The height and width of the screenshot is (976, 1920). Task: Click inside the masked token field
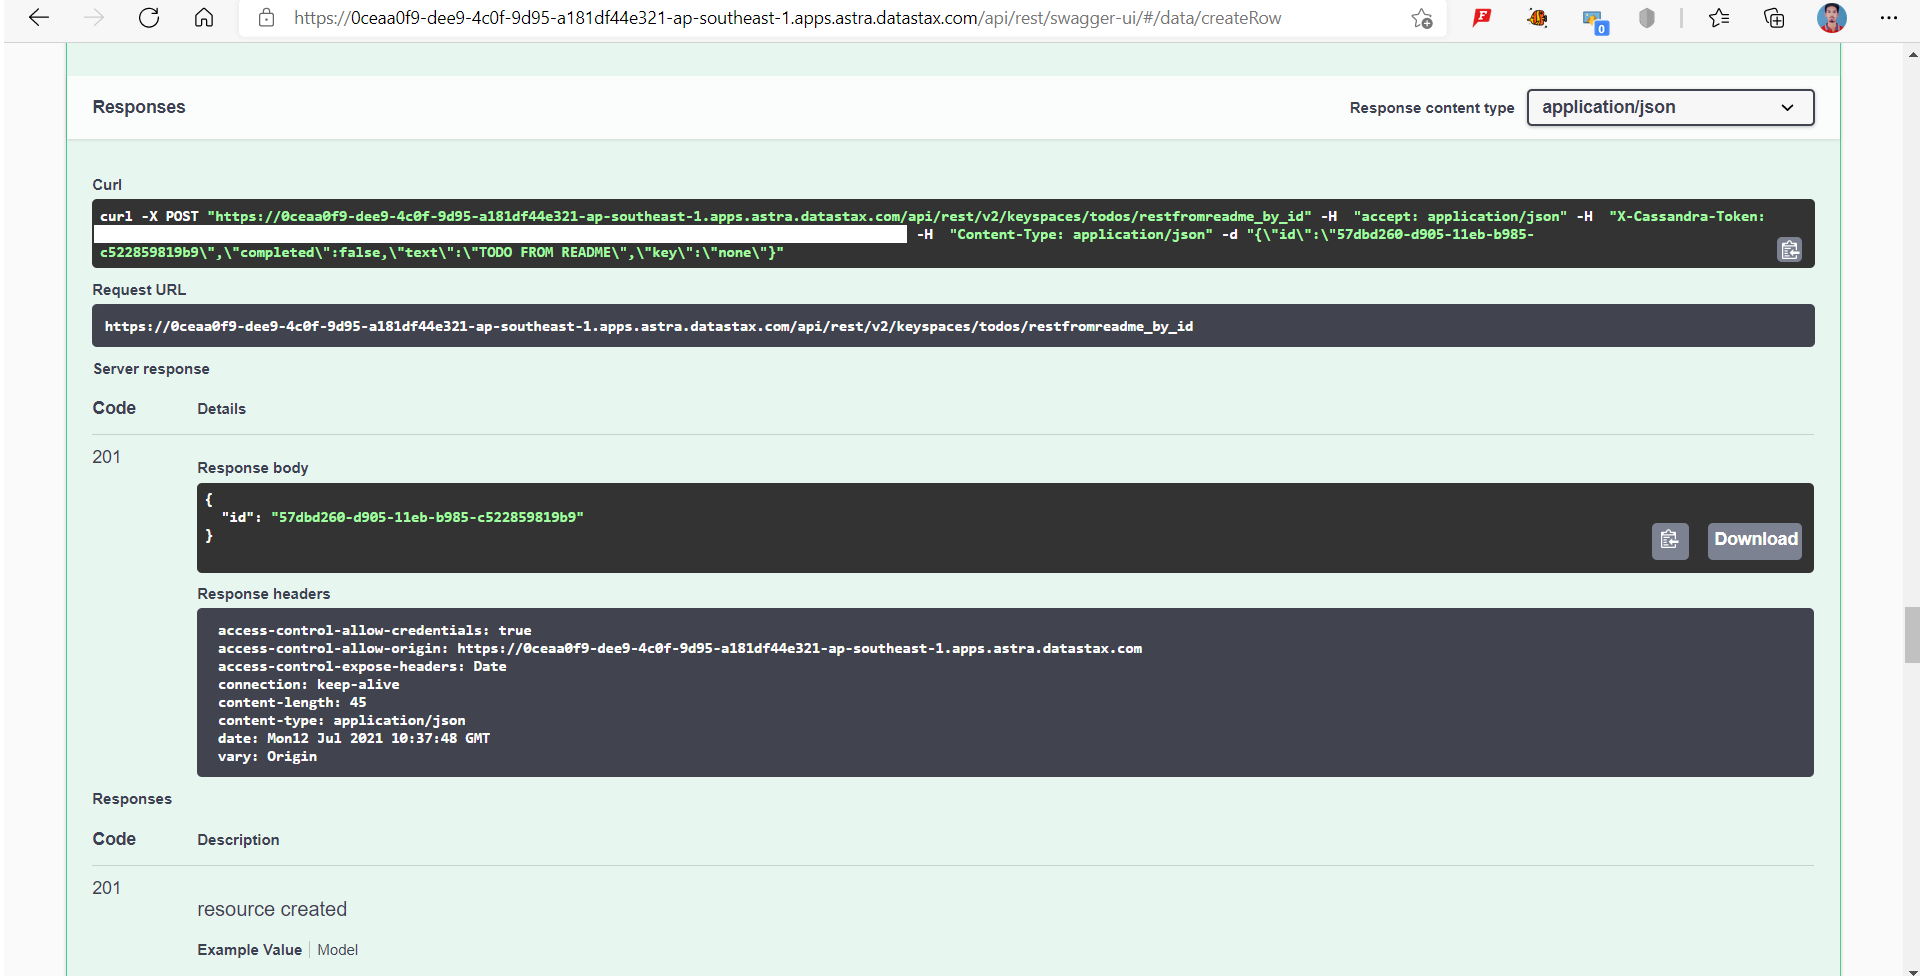pos(500,234)
